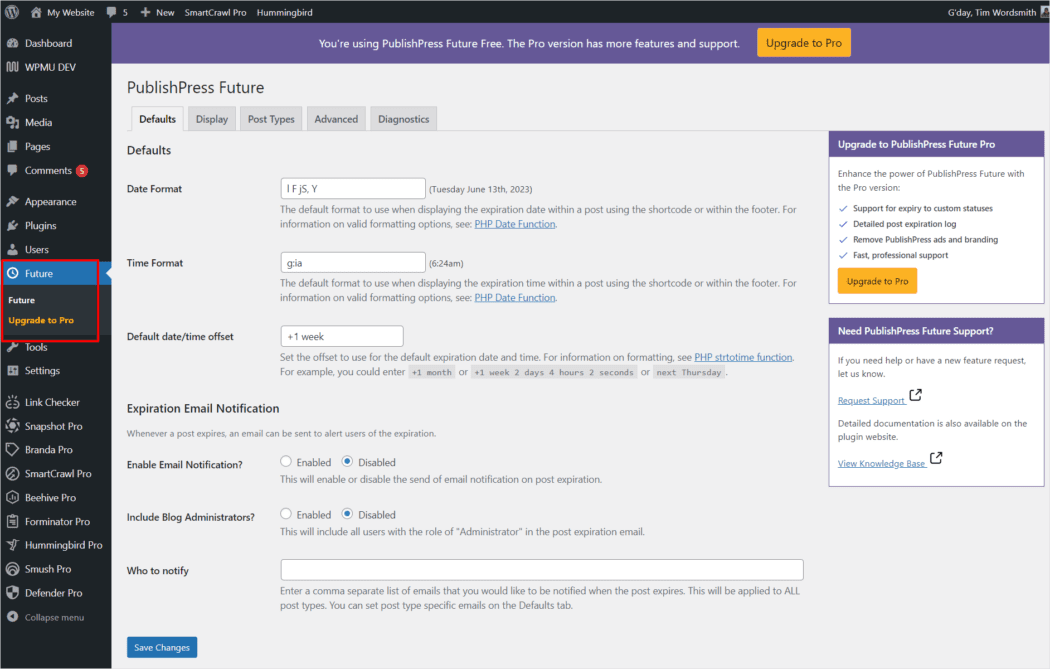The image size is (1050, 669).
Task: Click the Smush Pro sidebar icon
Action: (12, 569)
